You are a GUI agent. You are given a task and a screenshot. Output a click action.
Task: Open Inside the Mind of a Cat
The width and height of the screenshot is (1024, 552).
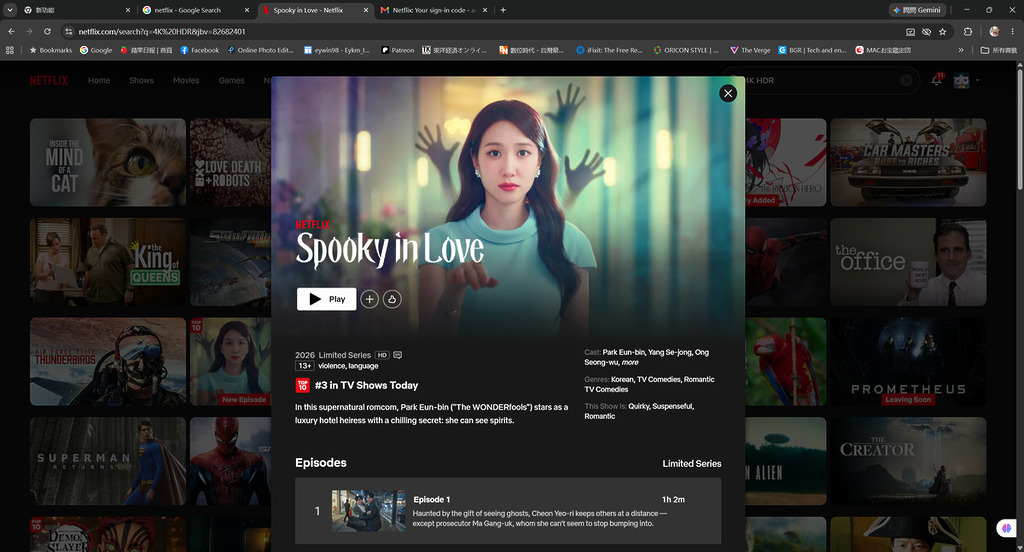(x=108, y=162)
